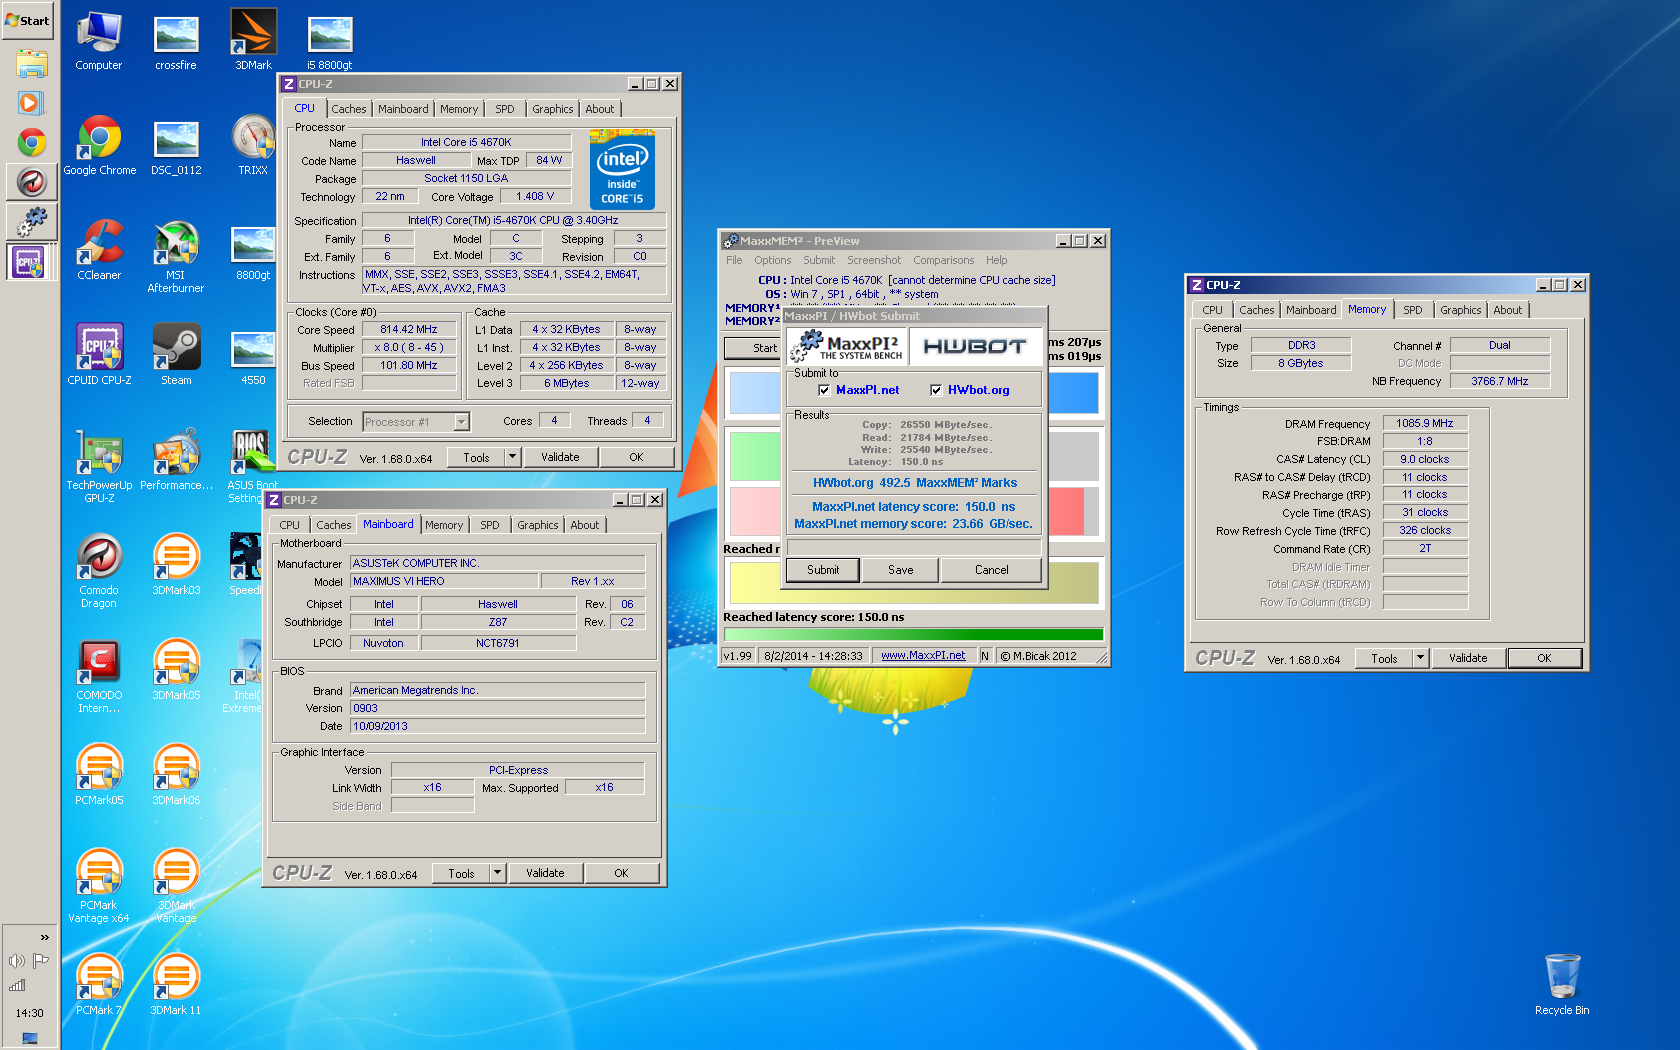
Task: Open the Windows Explorer taskbar icon
Action: coord(31,64)
